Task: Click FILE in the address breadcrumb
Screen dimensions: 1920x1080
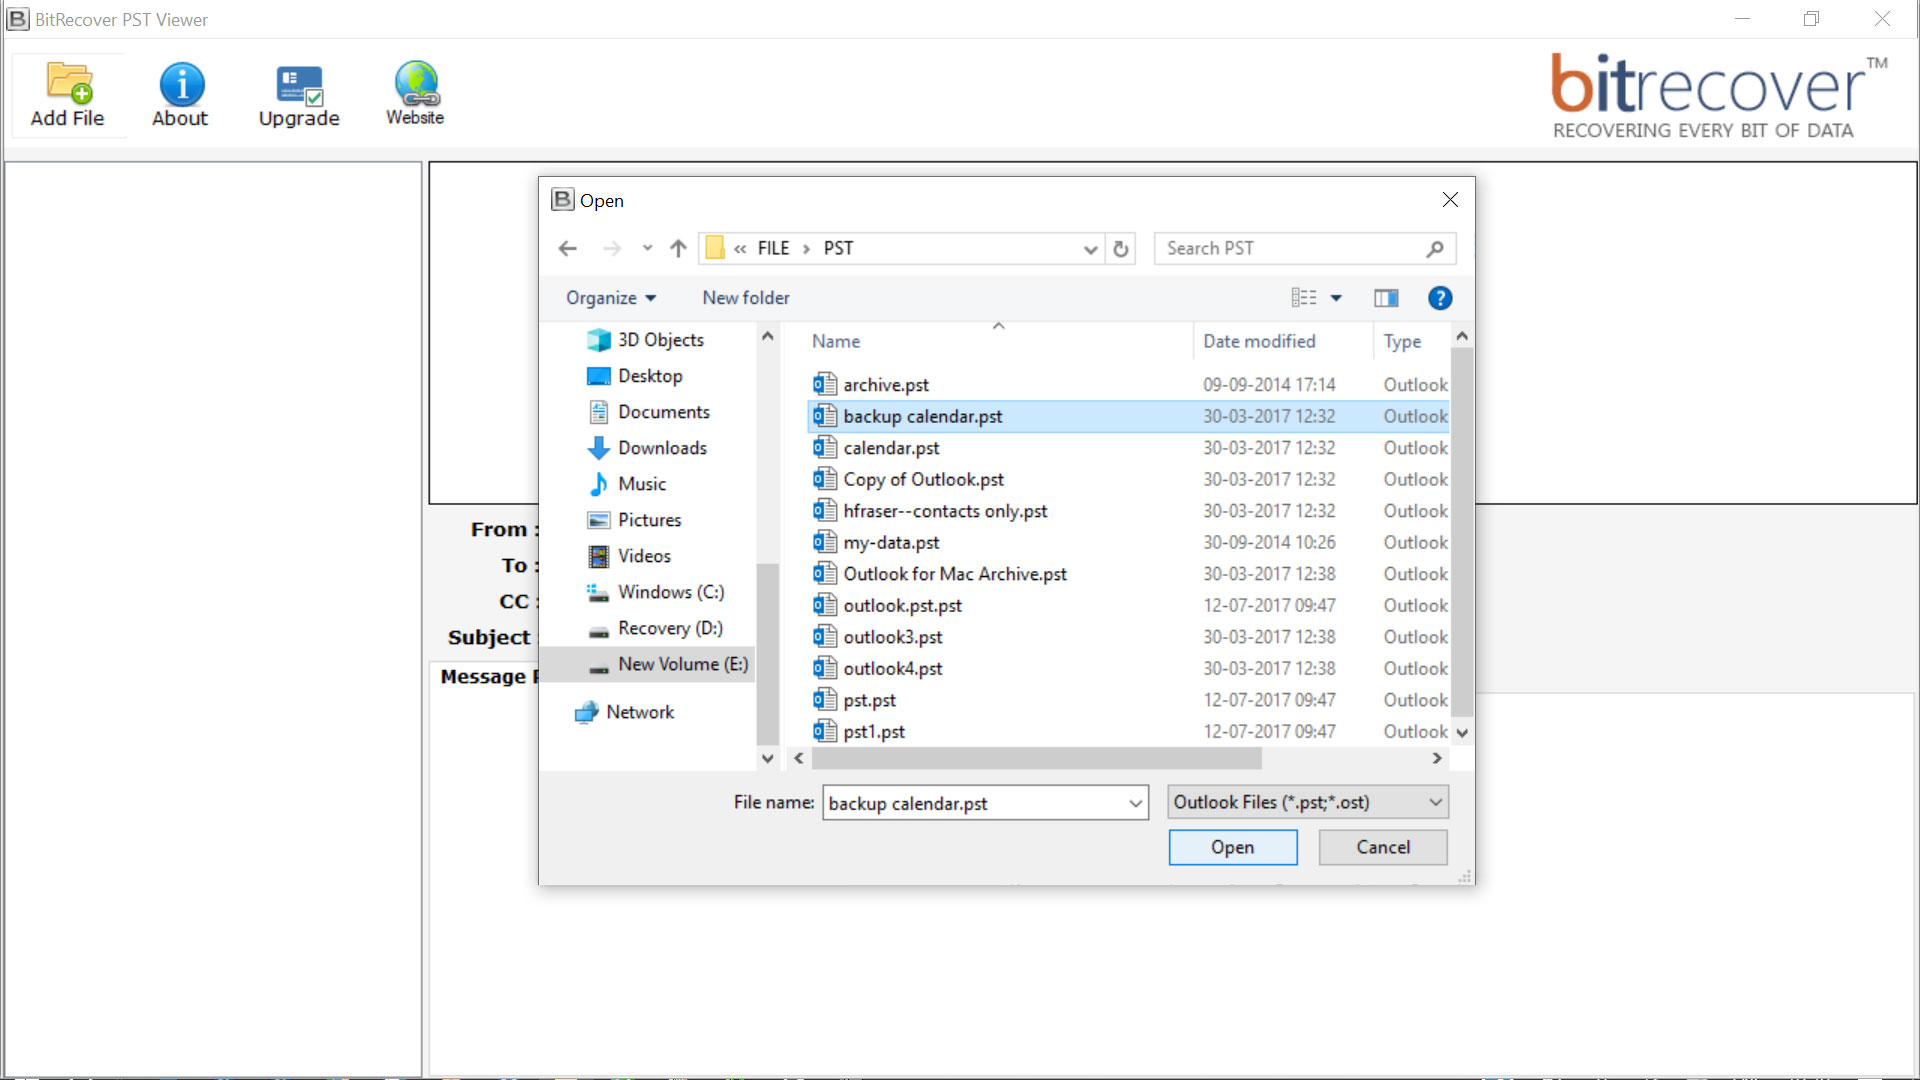Action: click(773, 248)
